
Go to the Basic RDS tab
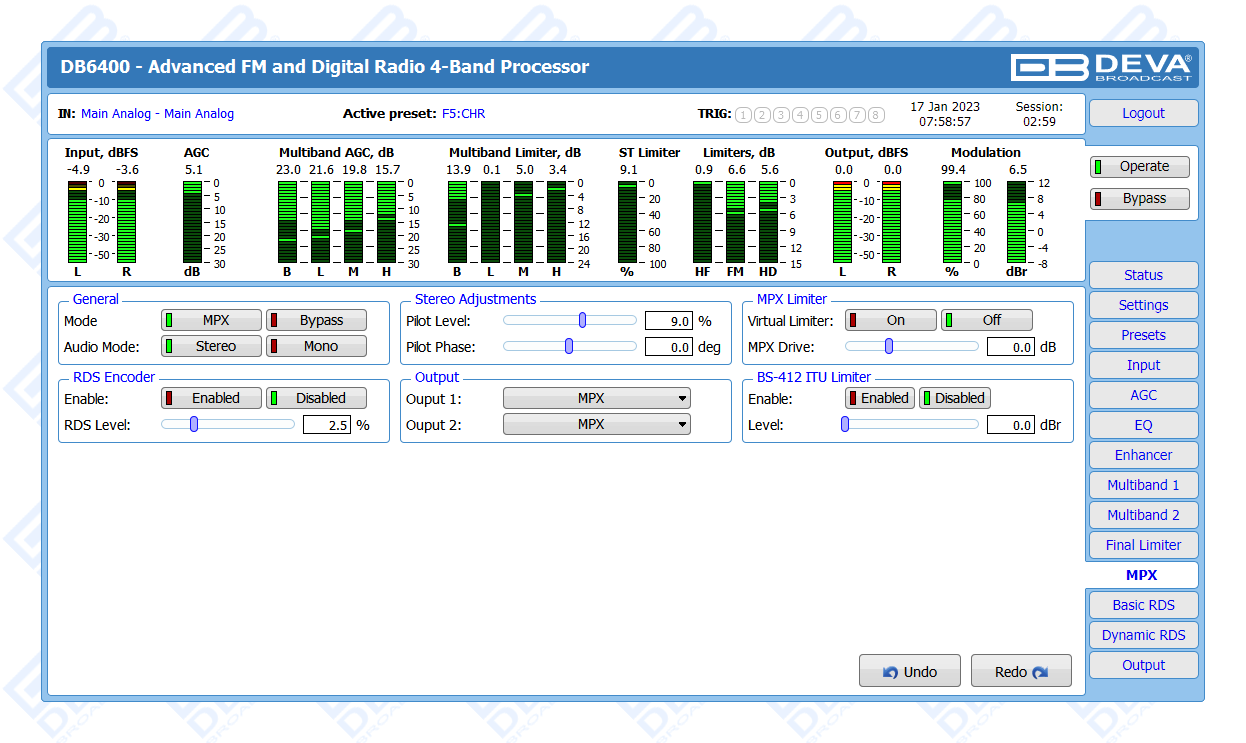tap(1143, 605)
